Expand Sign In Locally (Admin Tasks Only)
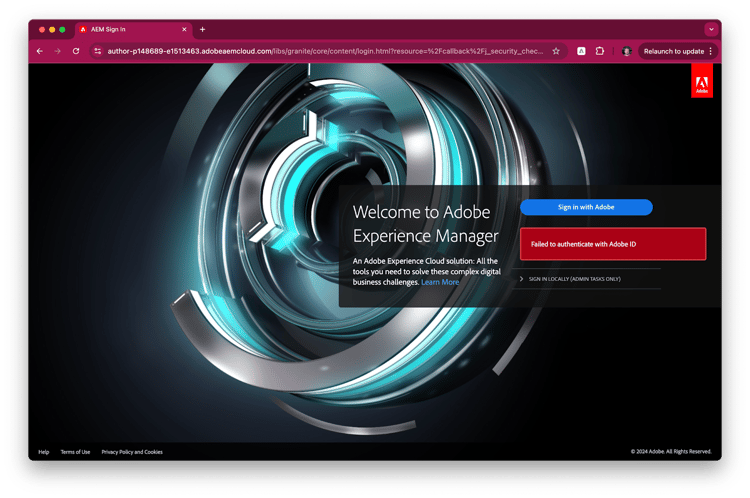The image size is (750, 498). click(x=570, y=279)
